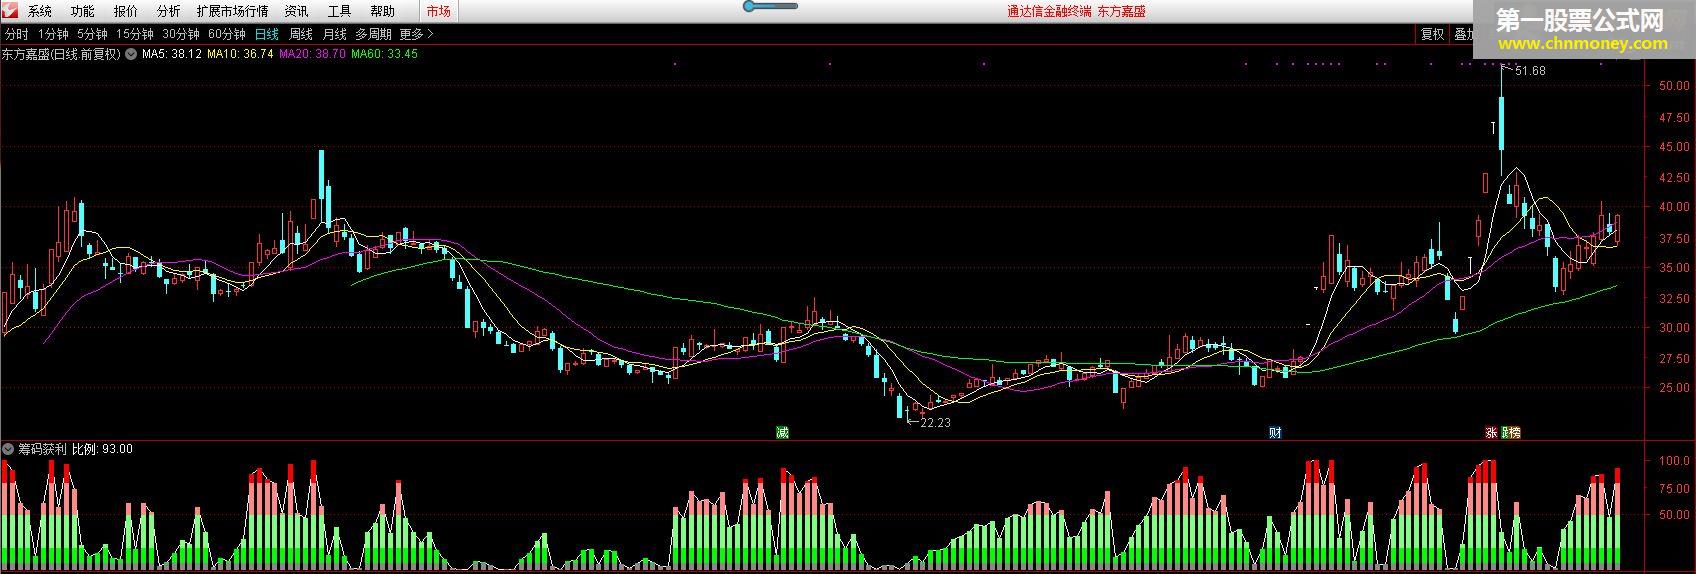The image size is (1696, 574).
Task: Switch to 月线 monthly period
Action: point(335,34)
